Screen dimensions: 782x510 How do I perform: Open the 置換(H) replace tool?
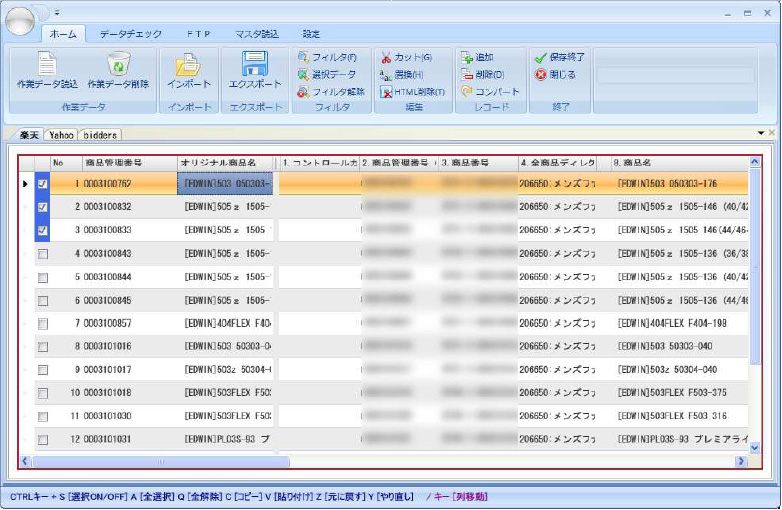(402, 75)
